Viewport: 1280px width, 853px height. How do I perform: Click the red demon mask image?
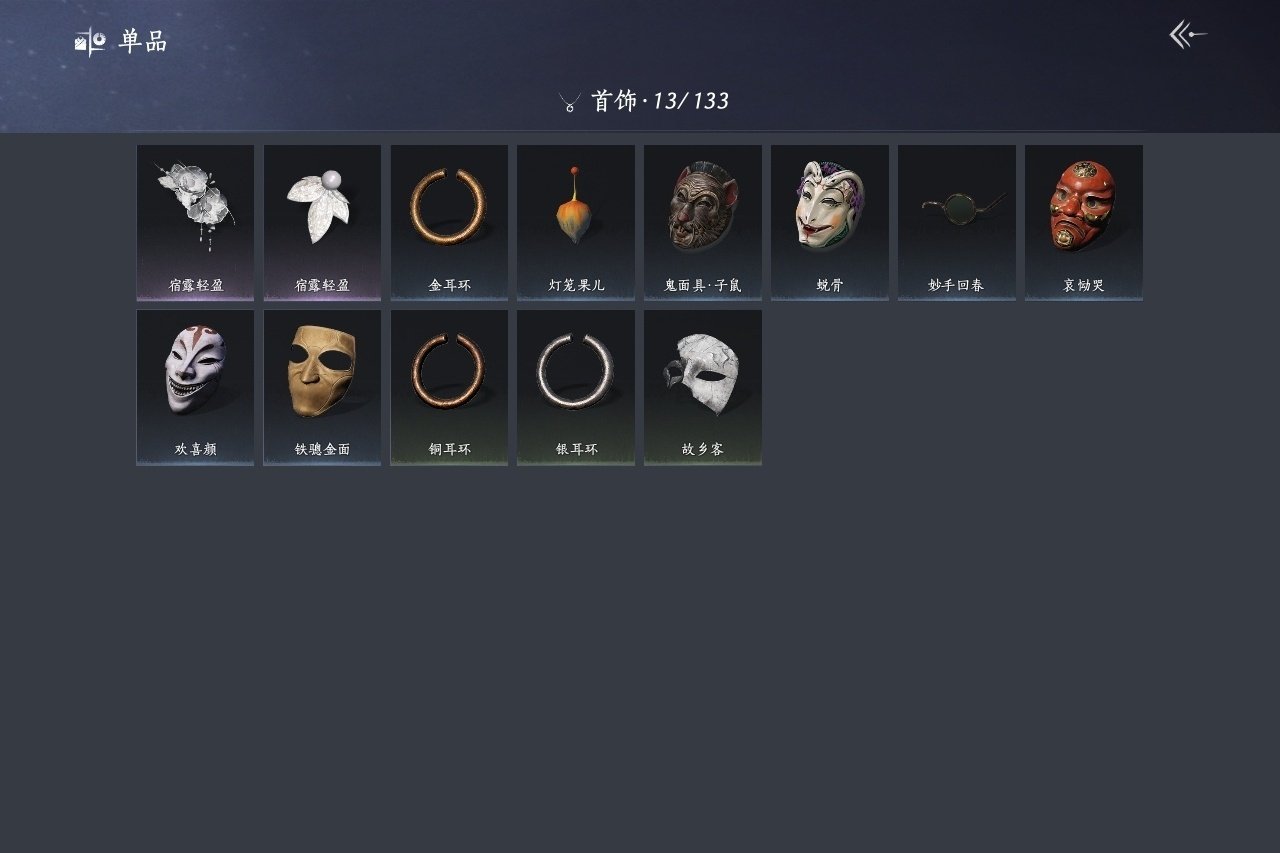(1082, 206)
